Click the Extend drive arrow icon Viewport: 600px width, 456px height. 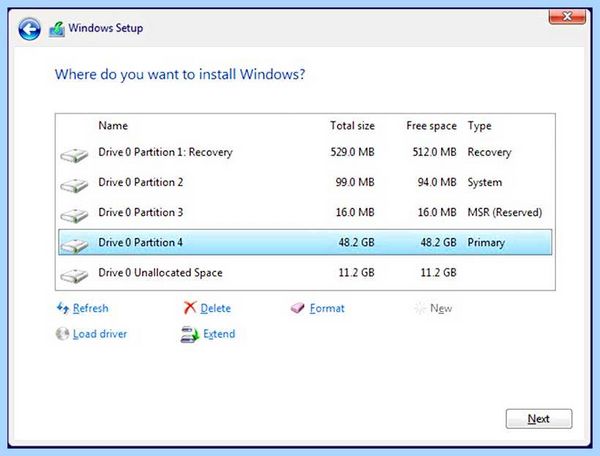point(190,334)
